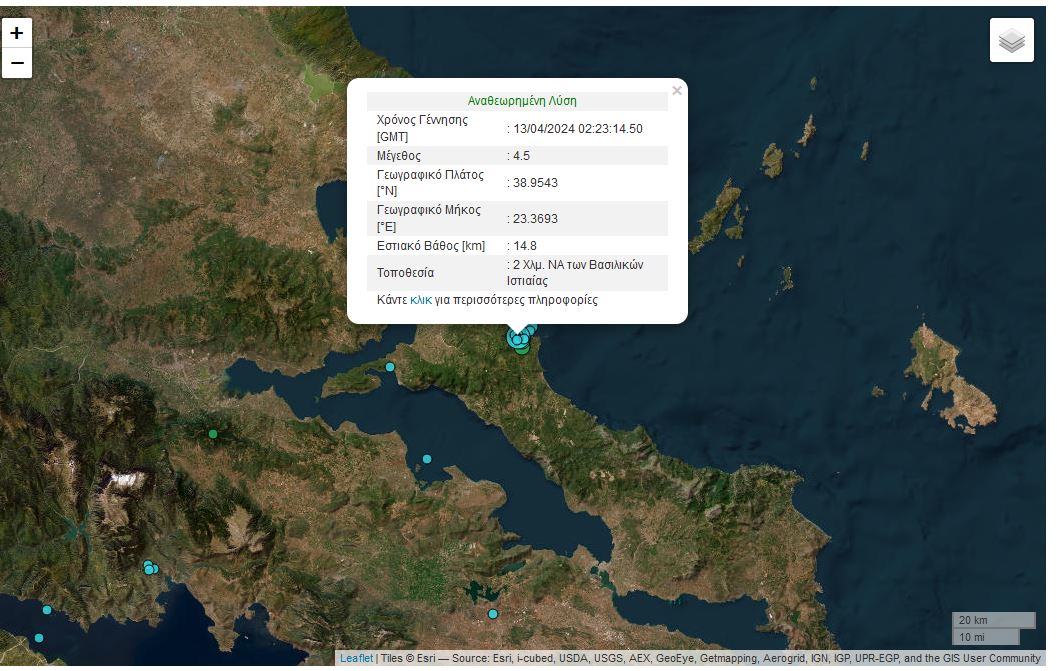
Task: Zoom out of the map
Action: [x=16, y=63]
